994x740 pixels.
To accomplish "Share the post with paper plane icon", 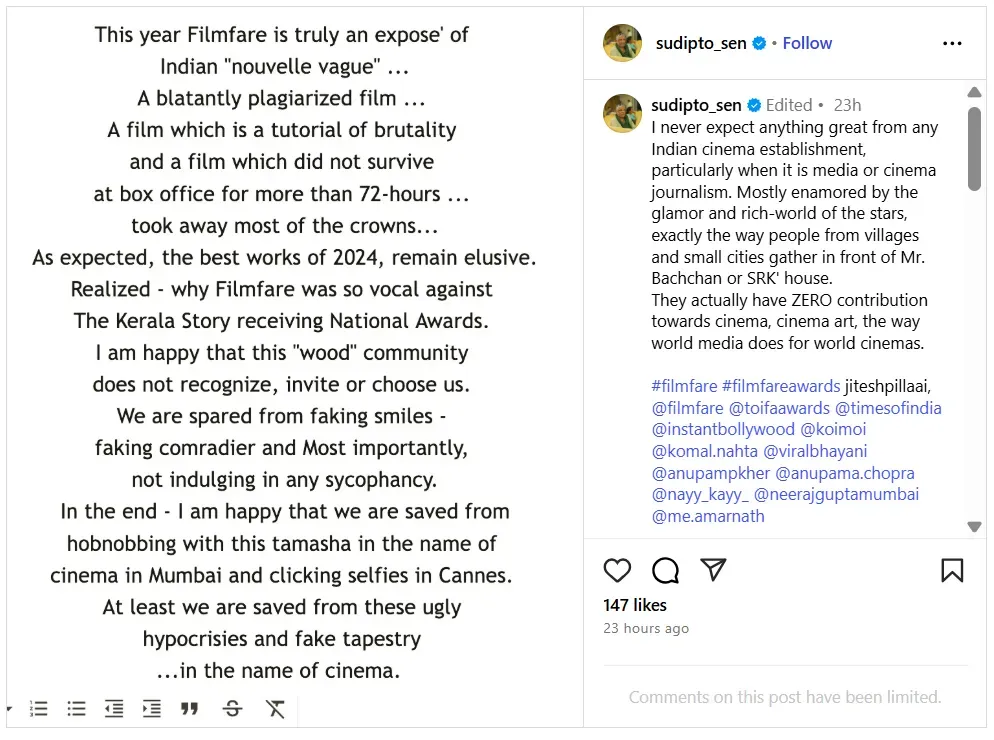I will click(713, 570).
